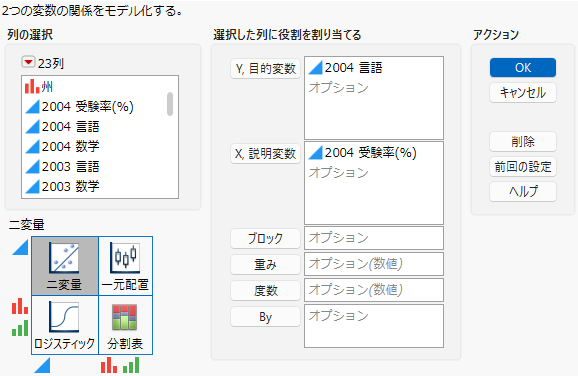Click the blue continuous triangle below ロジスティック
The image size is (578, 376).
click(x=42, y=366)
